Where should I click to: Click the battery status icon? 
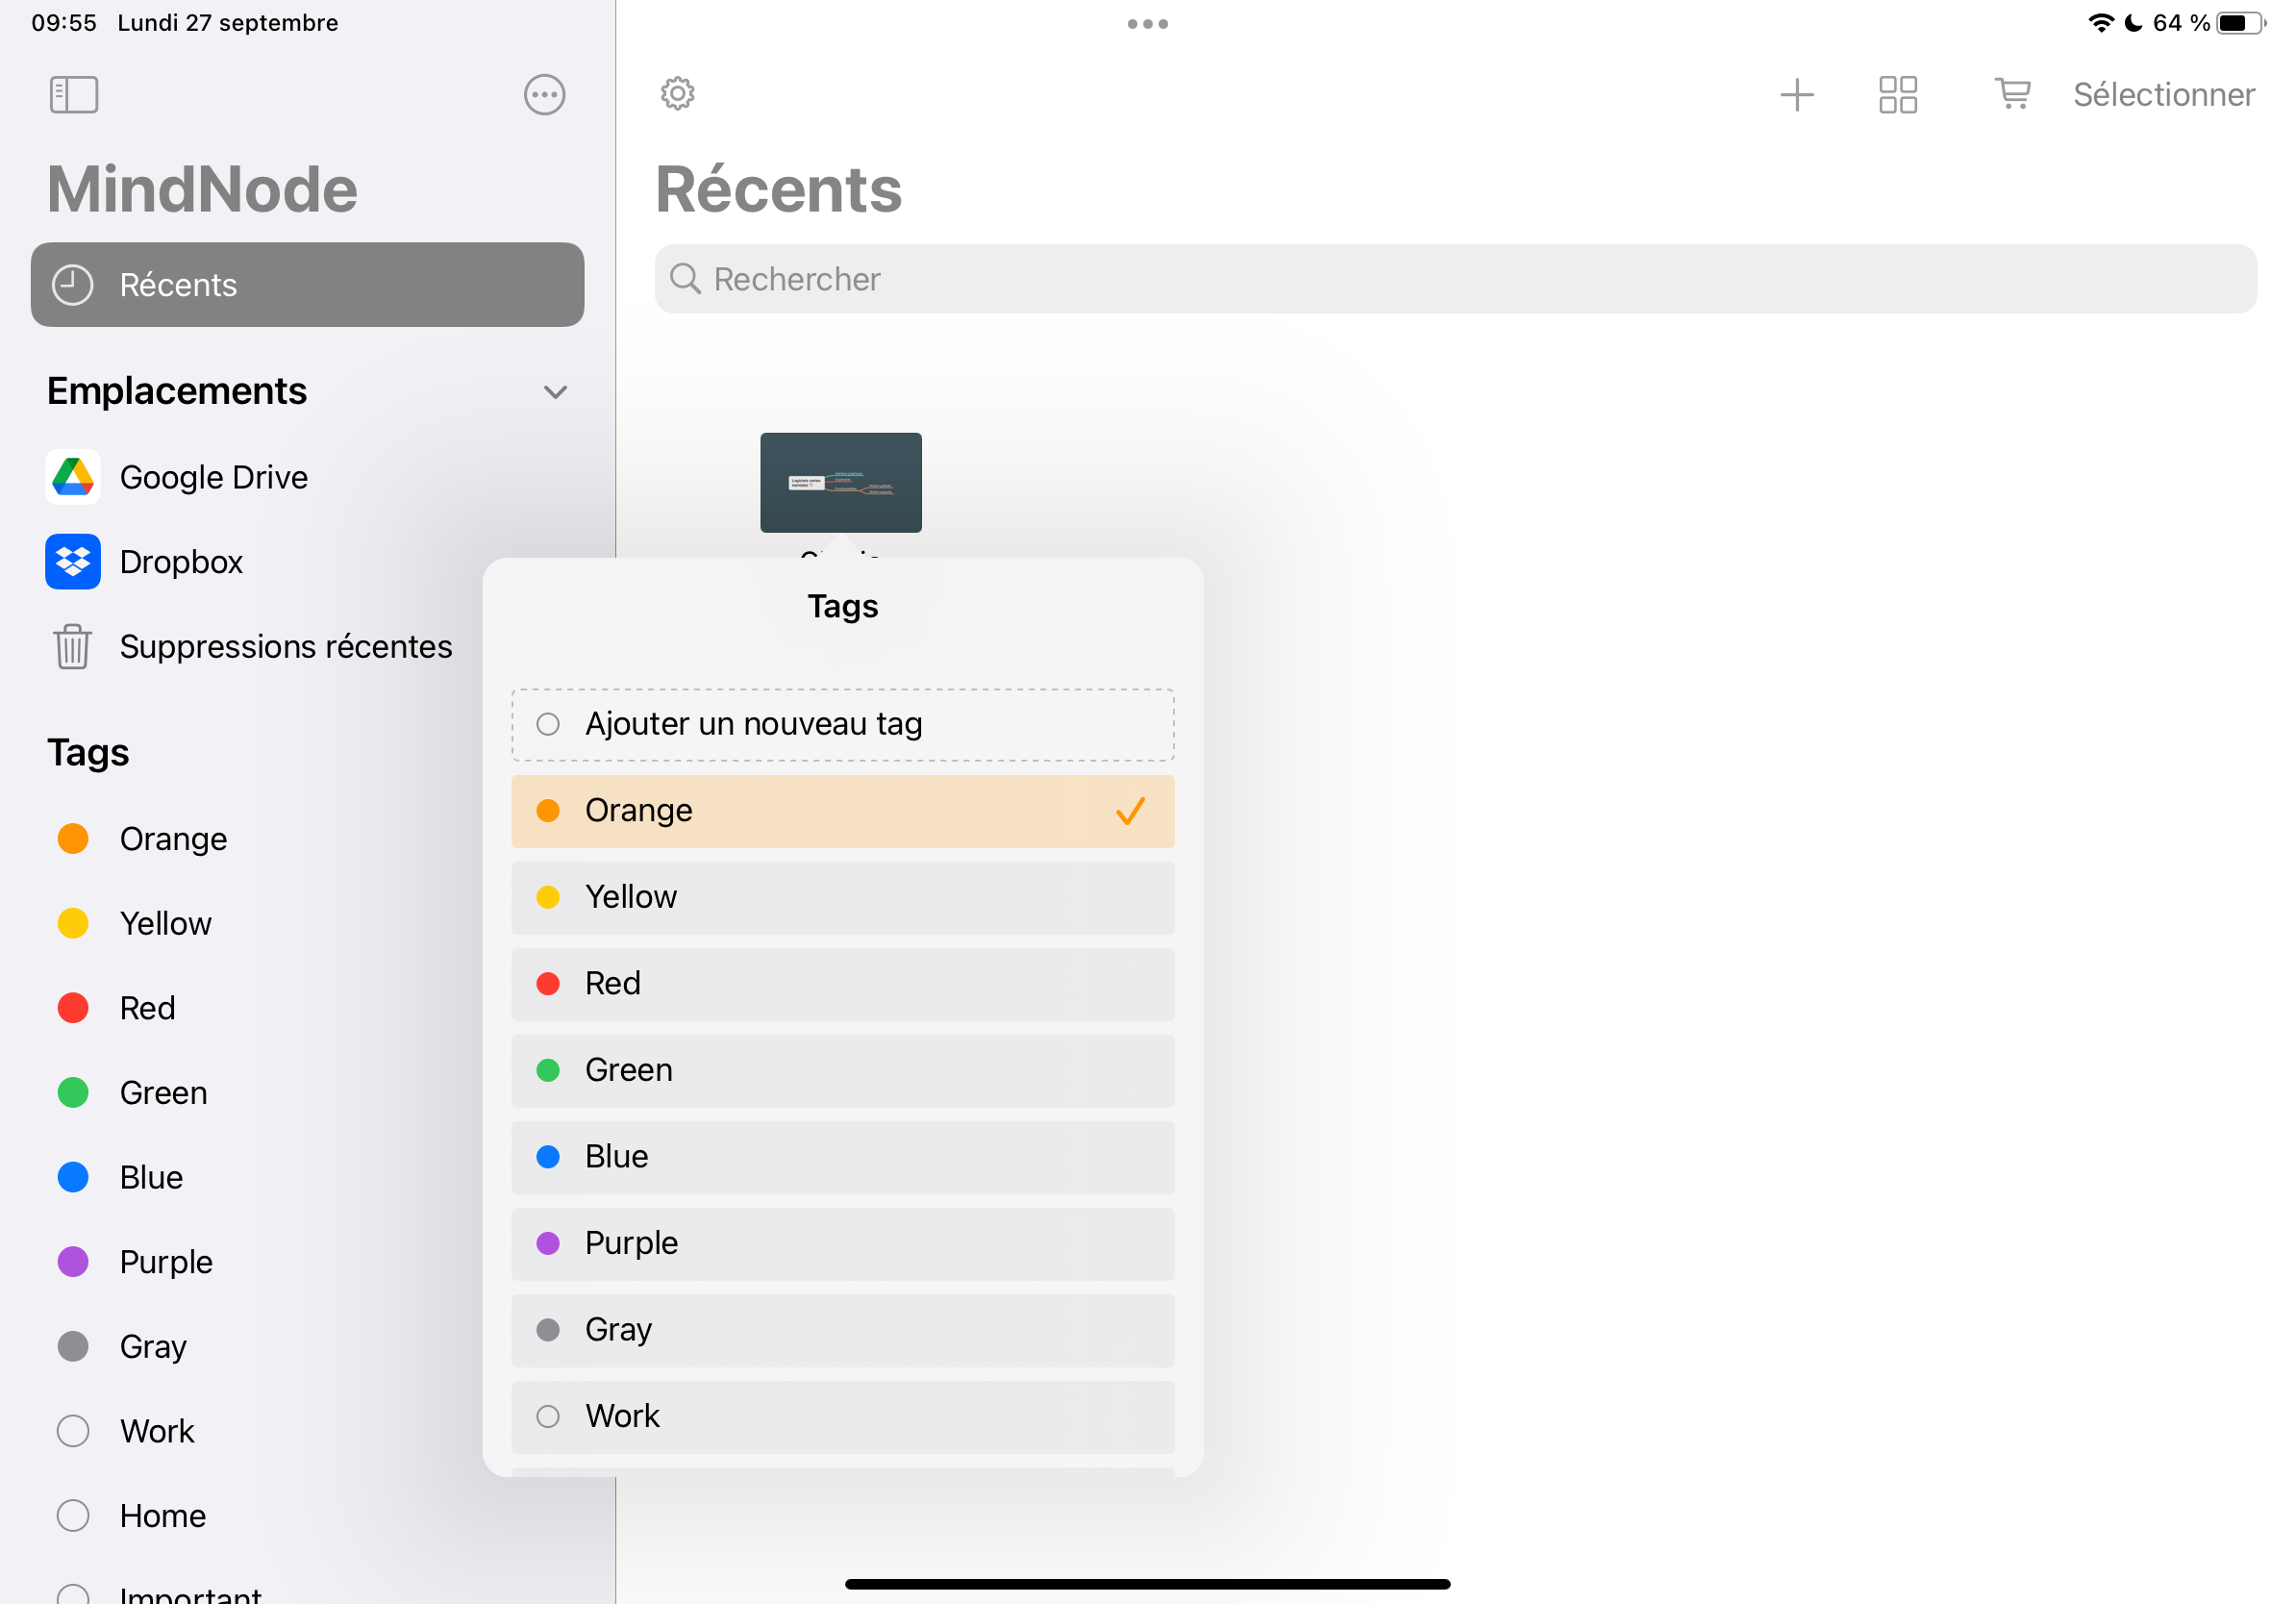pyautogui.click(x=2241, y=22)
